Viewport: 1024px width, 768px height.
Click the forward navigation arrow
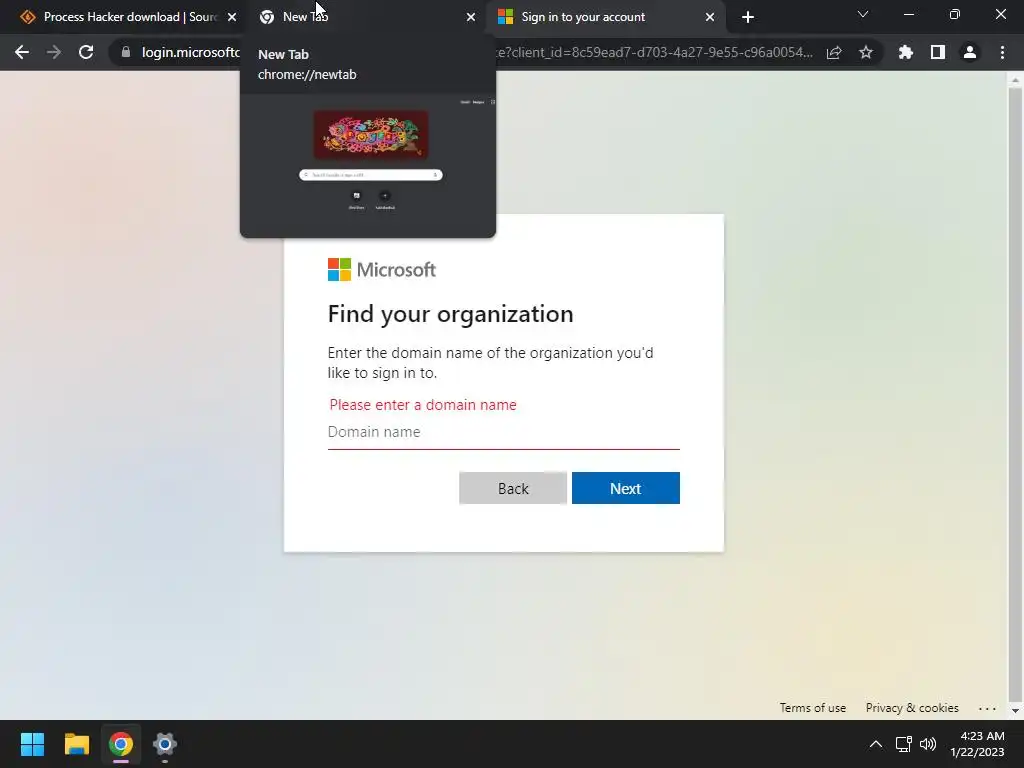pos(54,52)
